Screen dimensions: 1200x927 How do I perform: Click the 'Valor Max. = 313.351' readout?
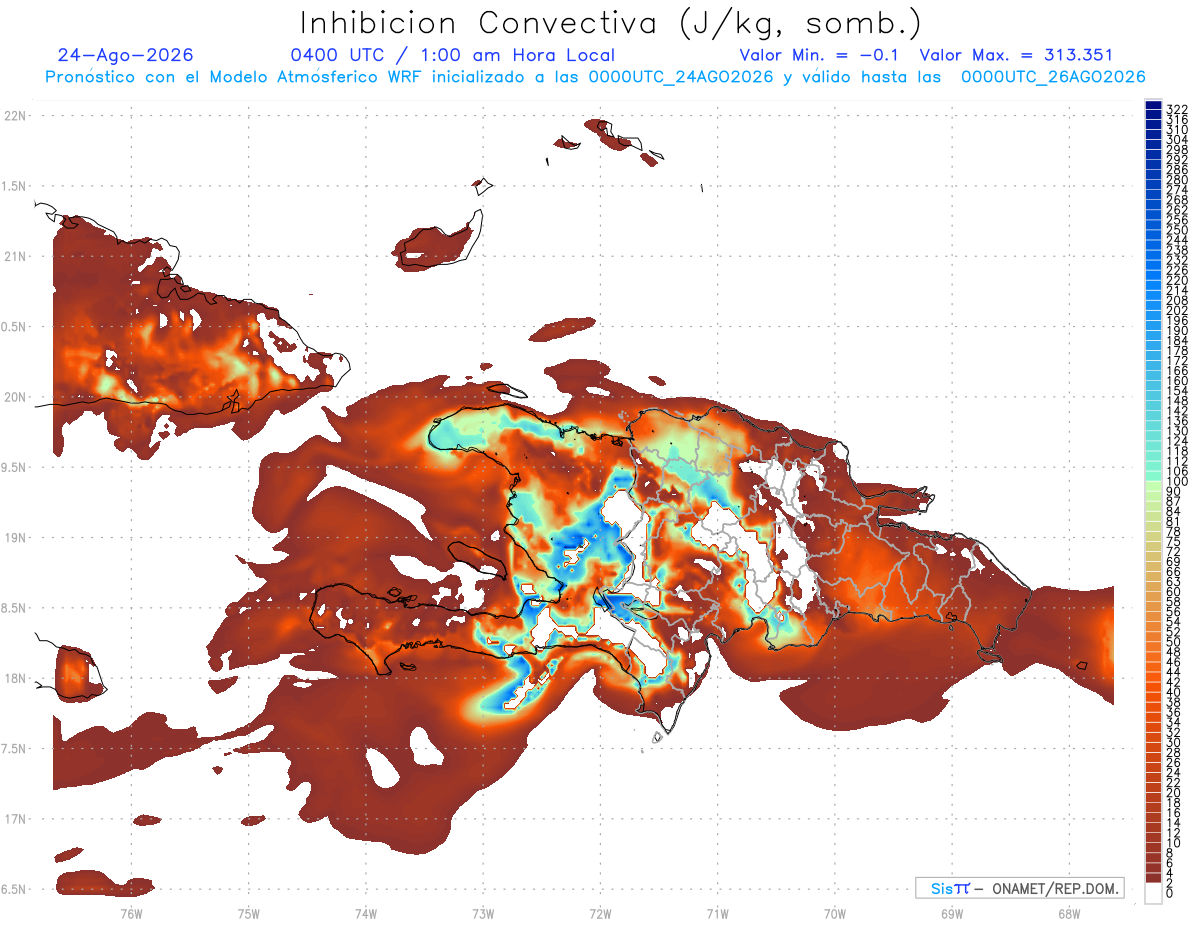1016,55
